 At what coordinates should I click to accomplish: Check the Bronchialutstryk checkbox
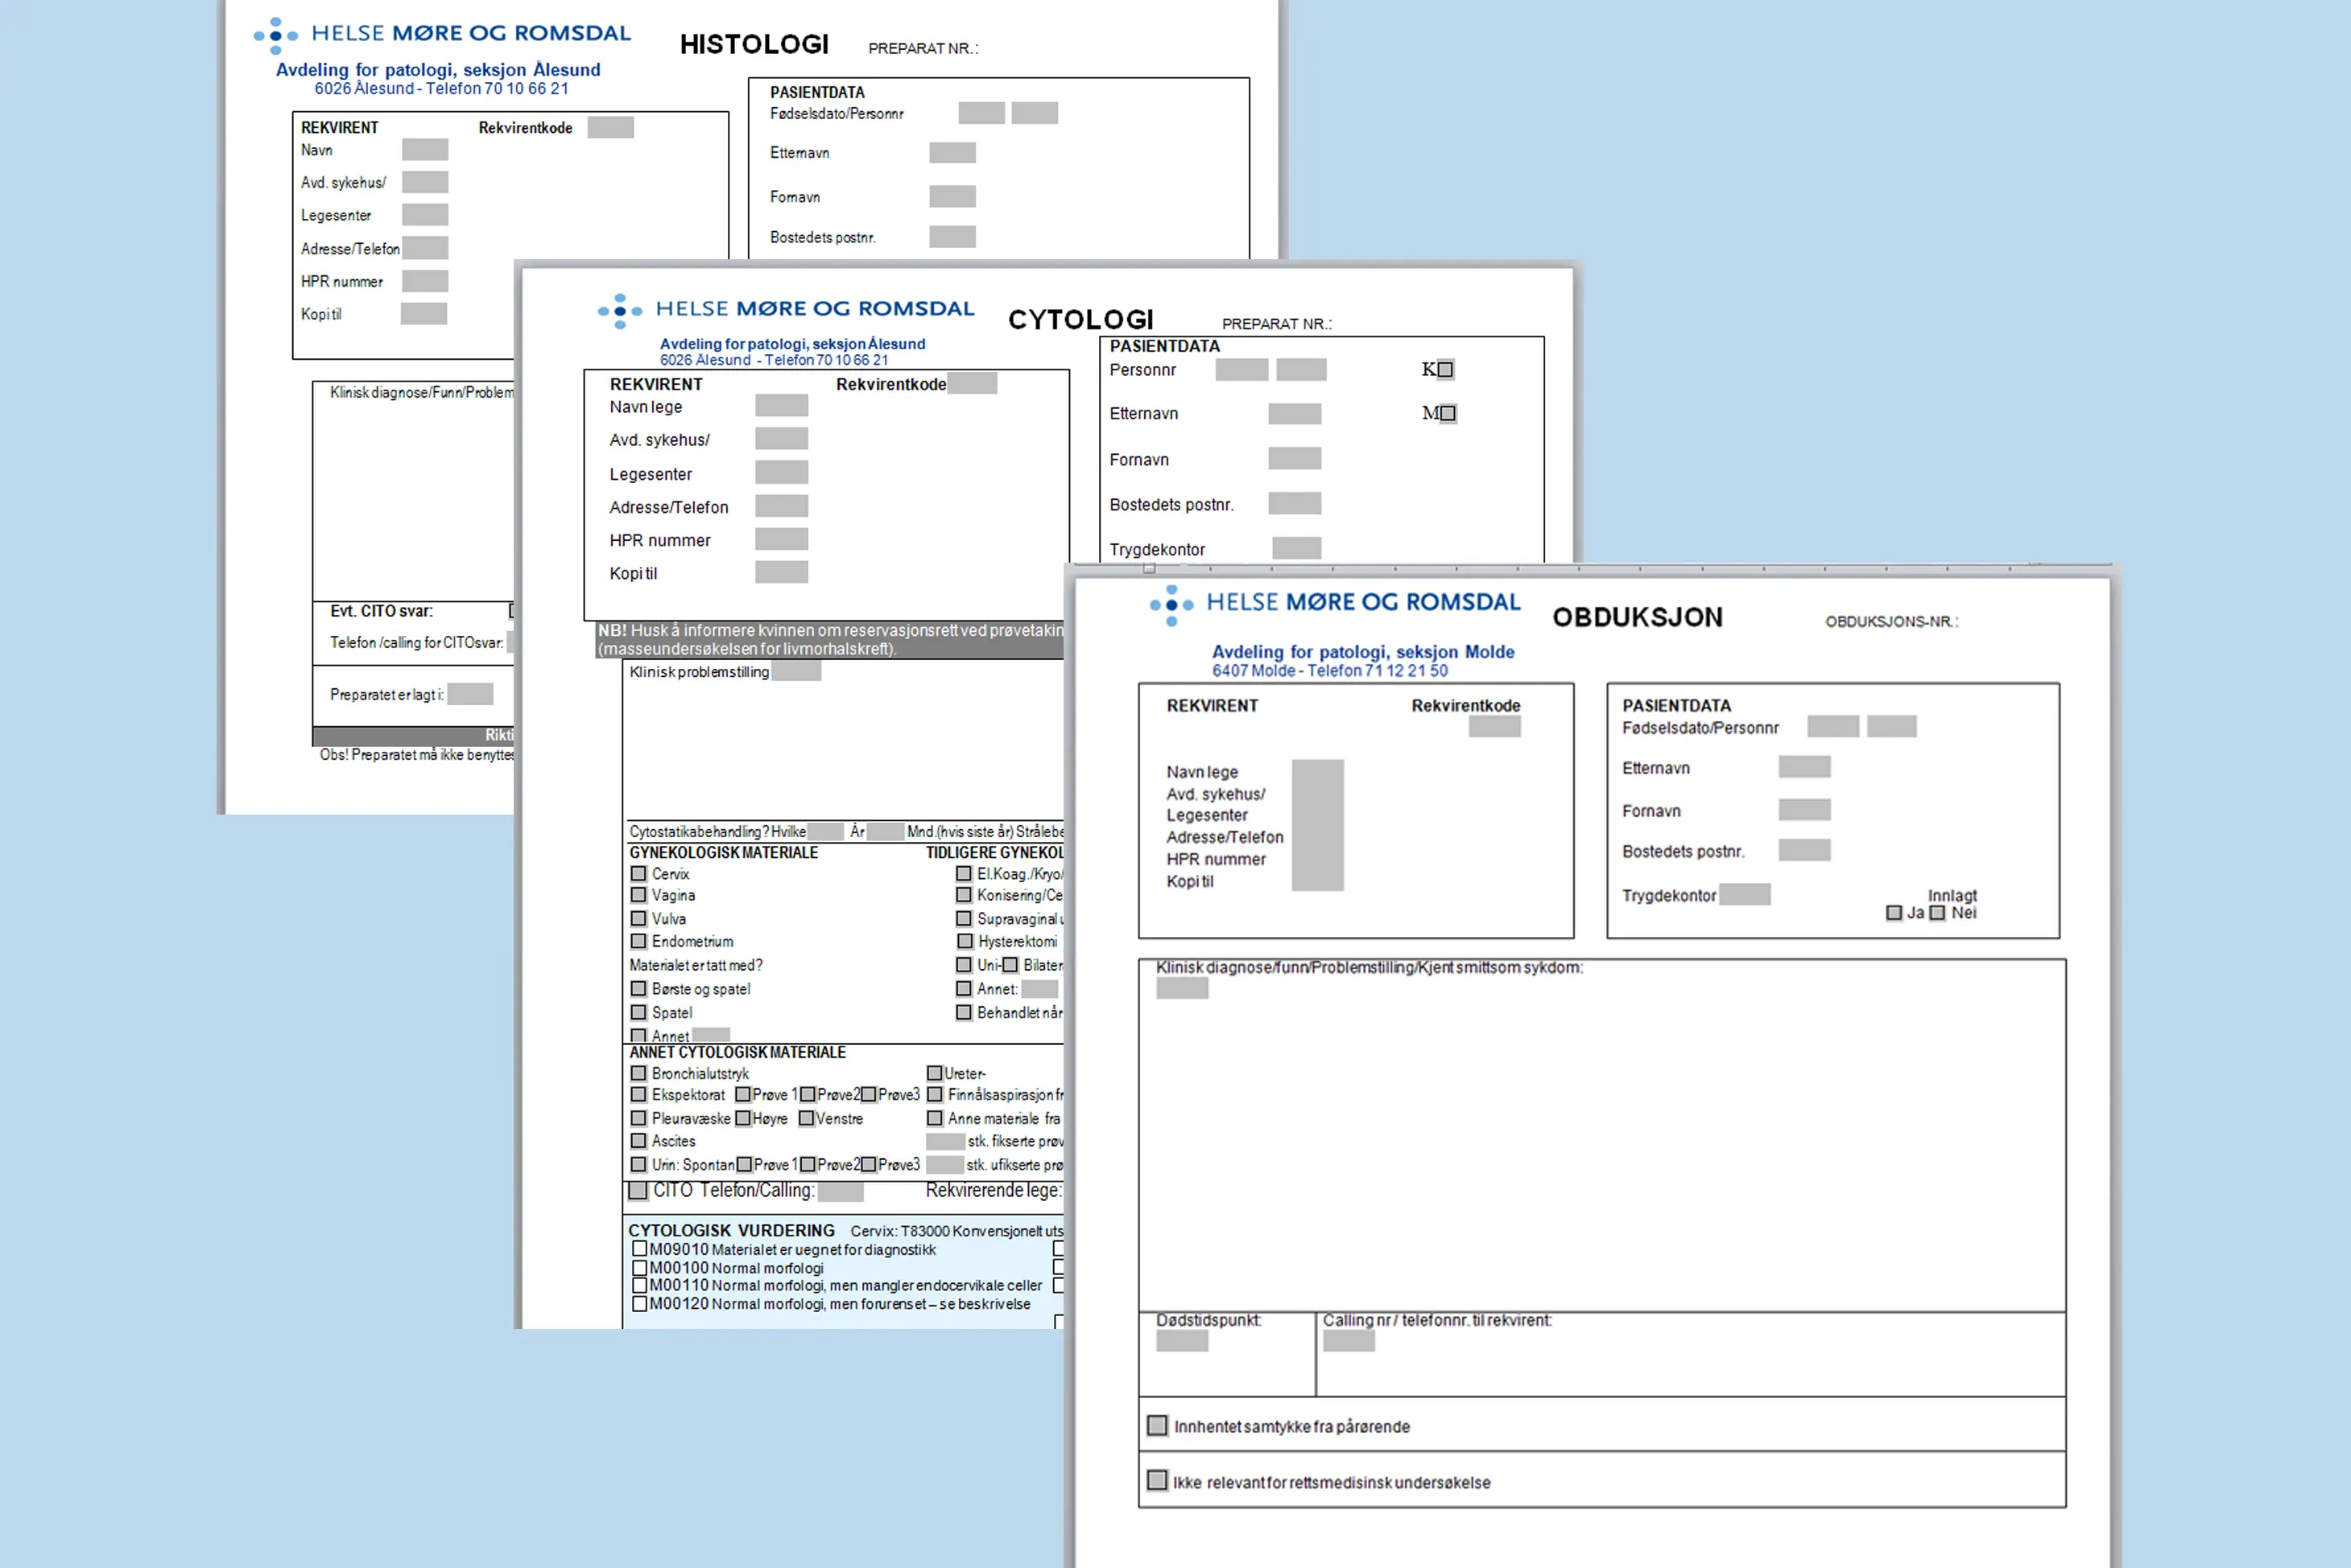pos(639,1073)
